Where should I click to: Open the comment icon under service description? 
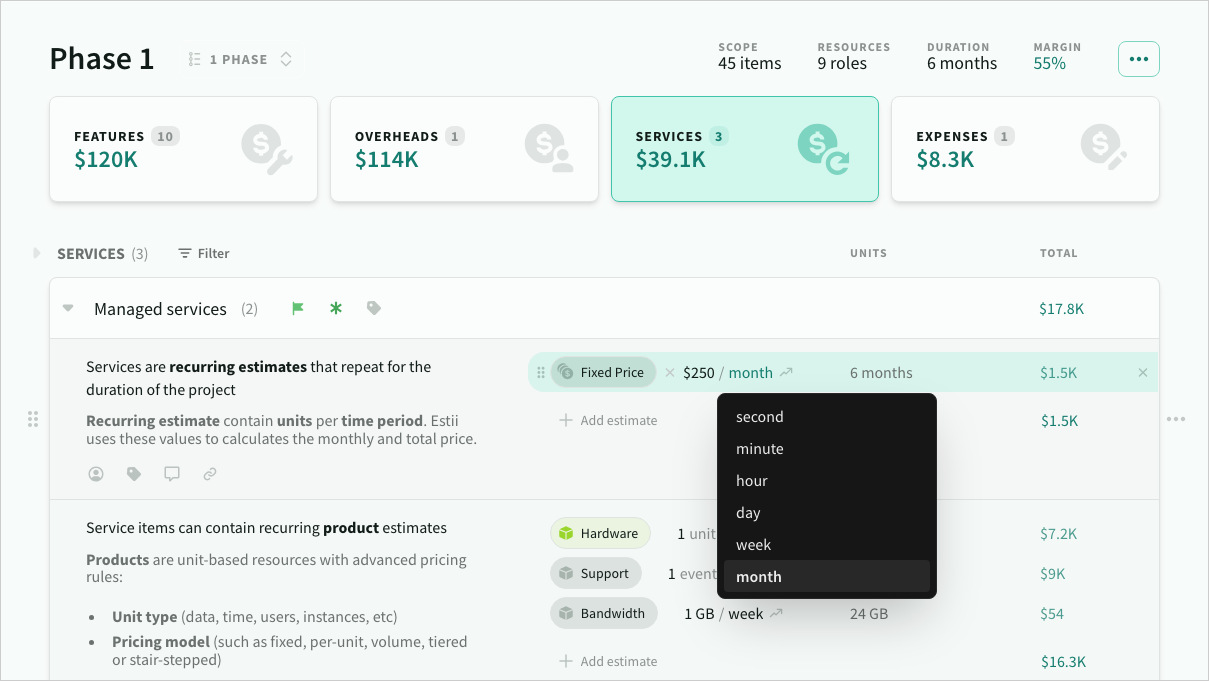click(172, 474)
